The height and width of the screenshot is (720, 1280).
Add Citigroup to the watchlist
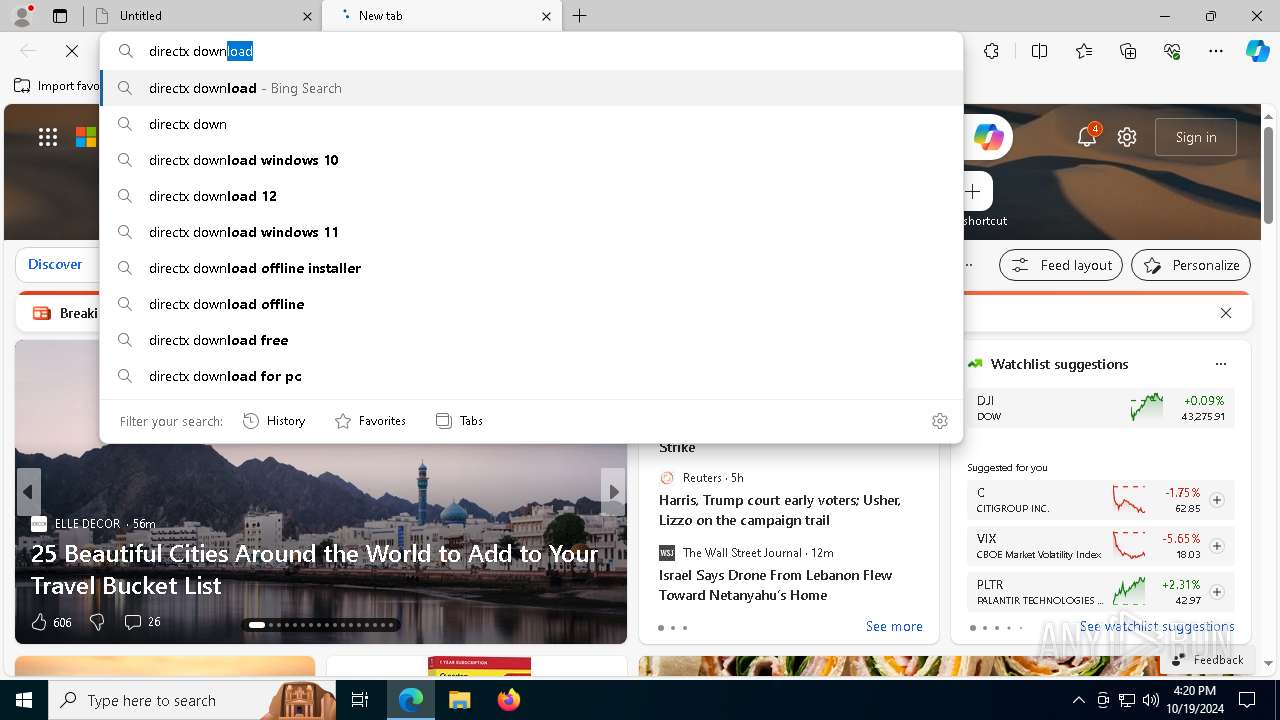pos(1217,500)
